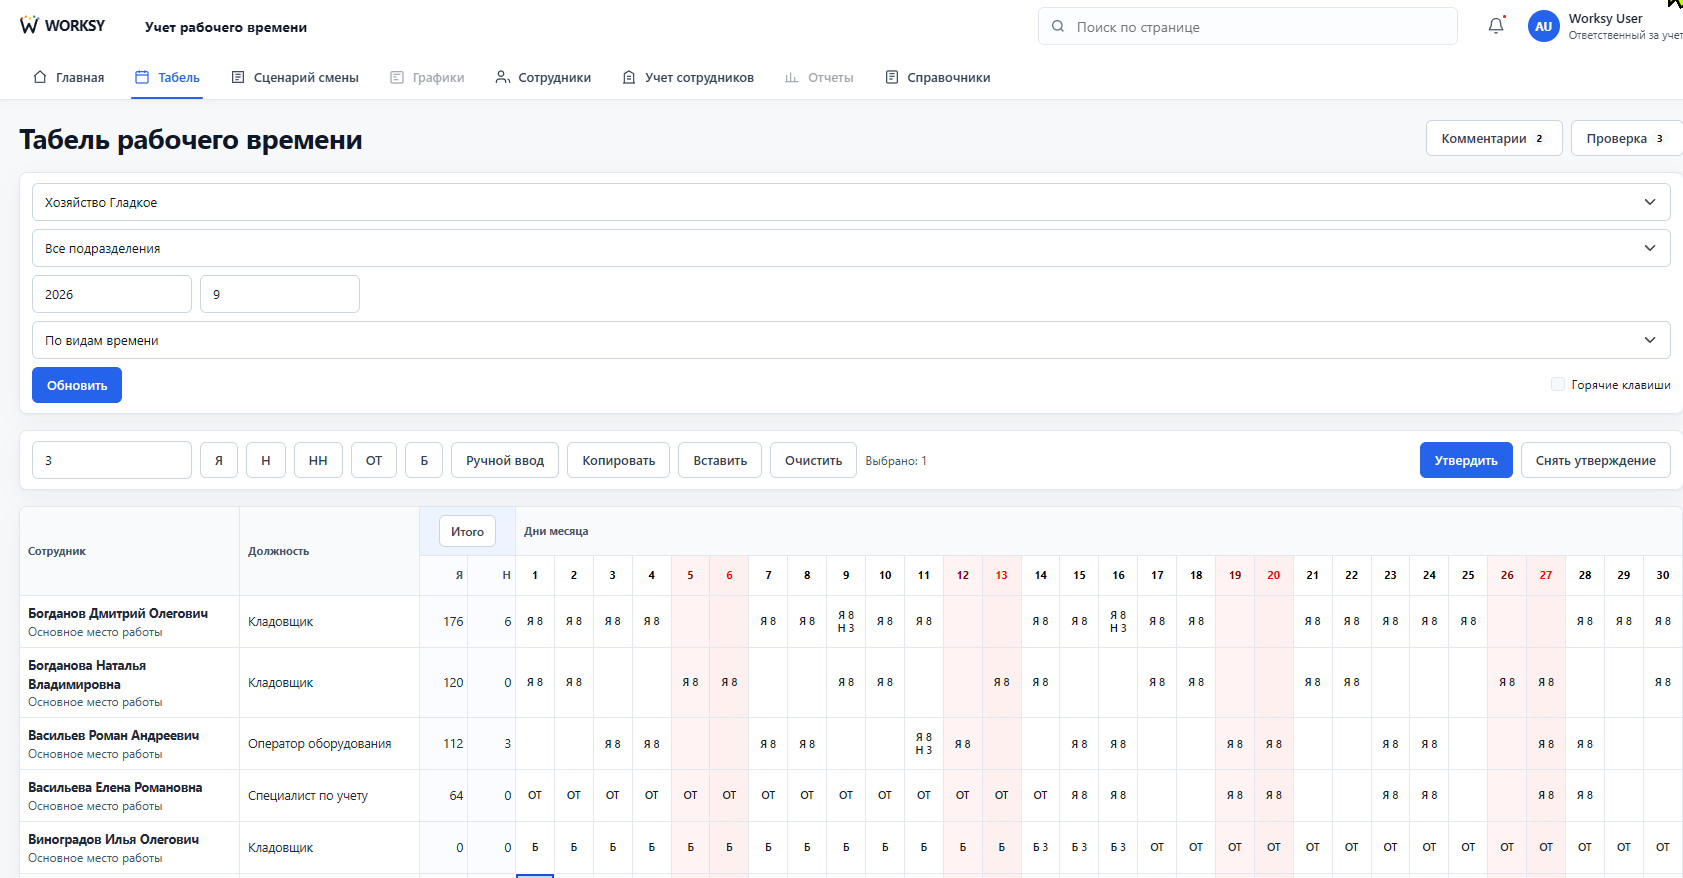The height and width of the screenshot is (878, 1683).
Task: Click the Вставить button
Action: coord(720,460)
